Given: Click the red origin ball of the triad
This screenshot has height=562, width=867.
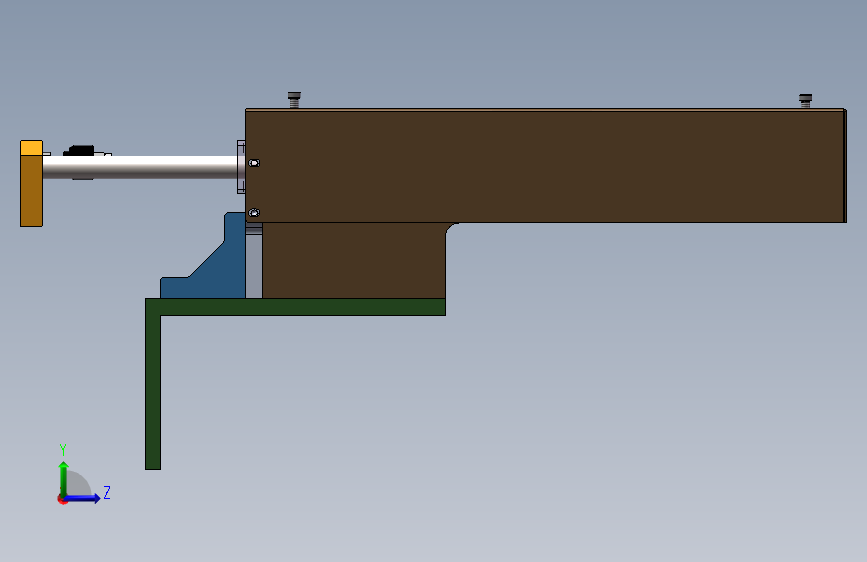Looking at the screenshot, I should (62, 500).
